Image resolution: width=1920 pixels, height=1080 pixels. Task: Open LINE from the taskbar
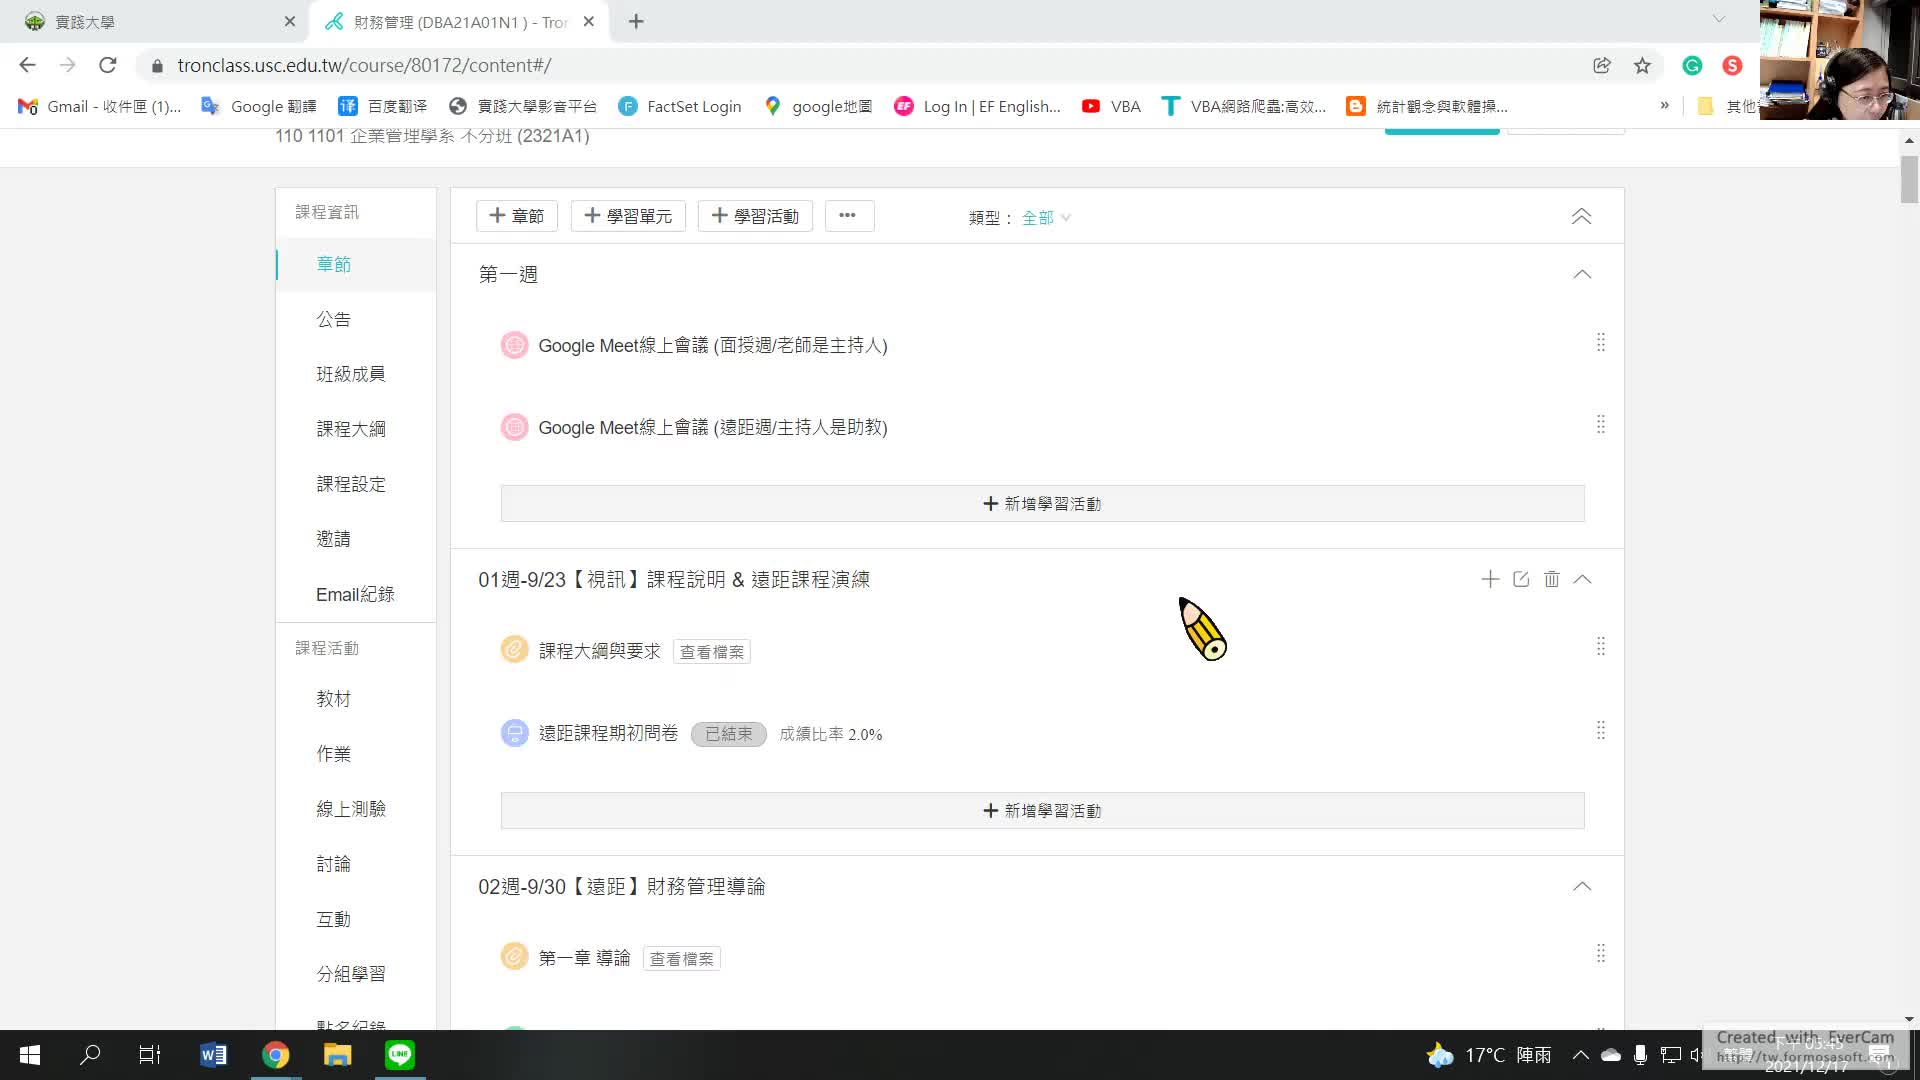[x=400, y=1055]
